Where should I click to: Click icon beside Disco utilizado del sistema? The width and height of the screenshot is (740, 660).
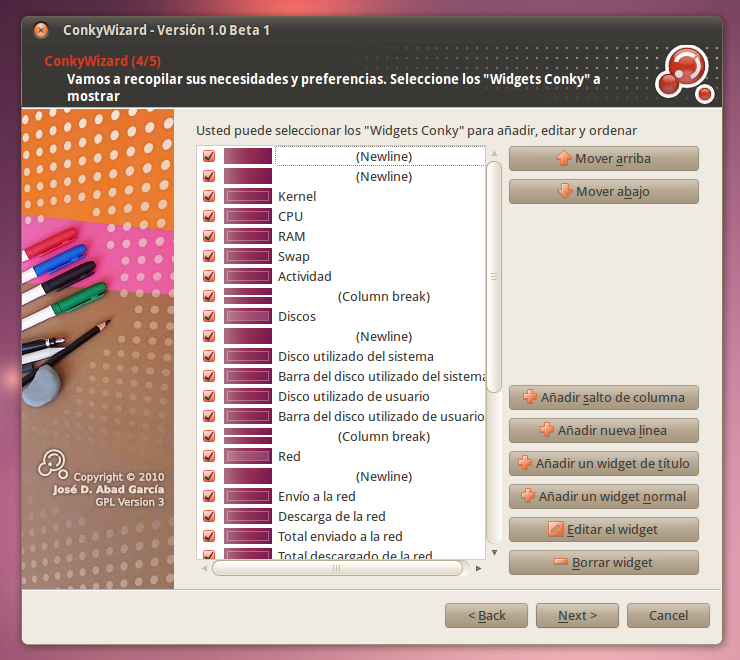click(248, 356)
